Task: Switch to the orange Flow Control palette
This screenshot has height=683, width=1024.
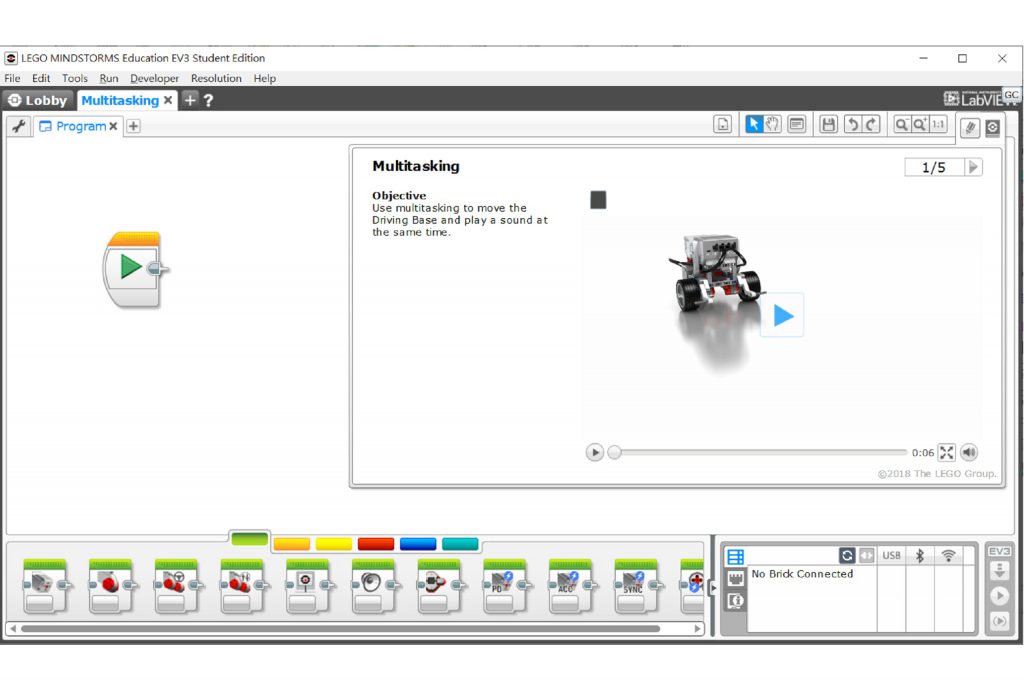Action: 292,543
